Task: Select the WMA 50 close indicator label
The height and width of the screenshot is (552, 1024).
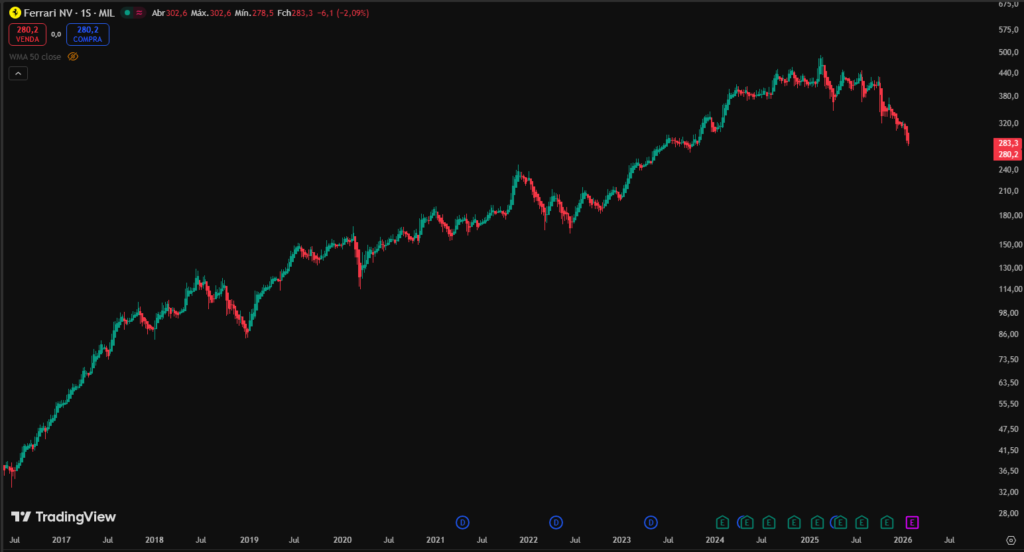Action: point(36,57)
